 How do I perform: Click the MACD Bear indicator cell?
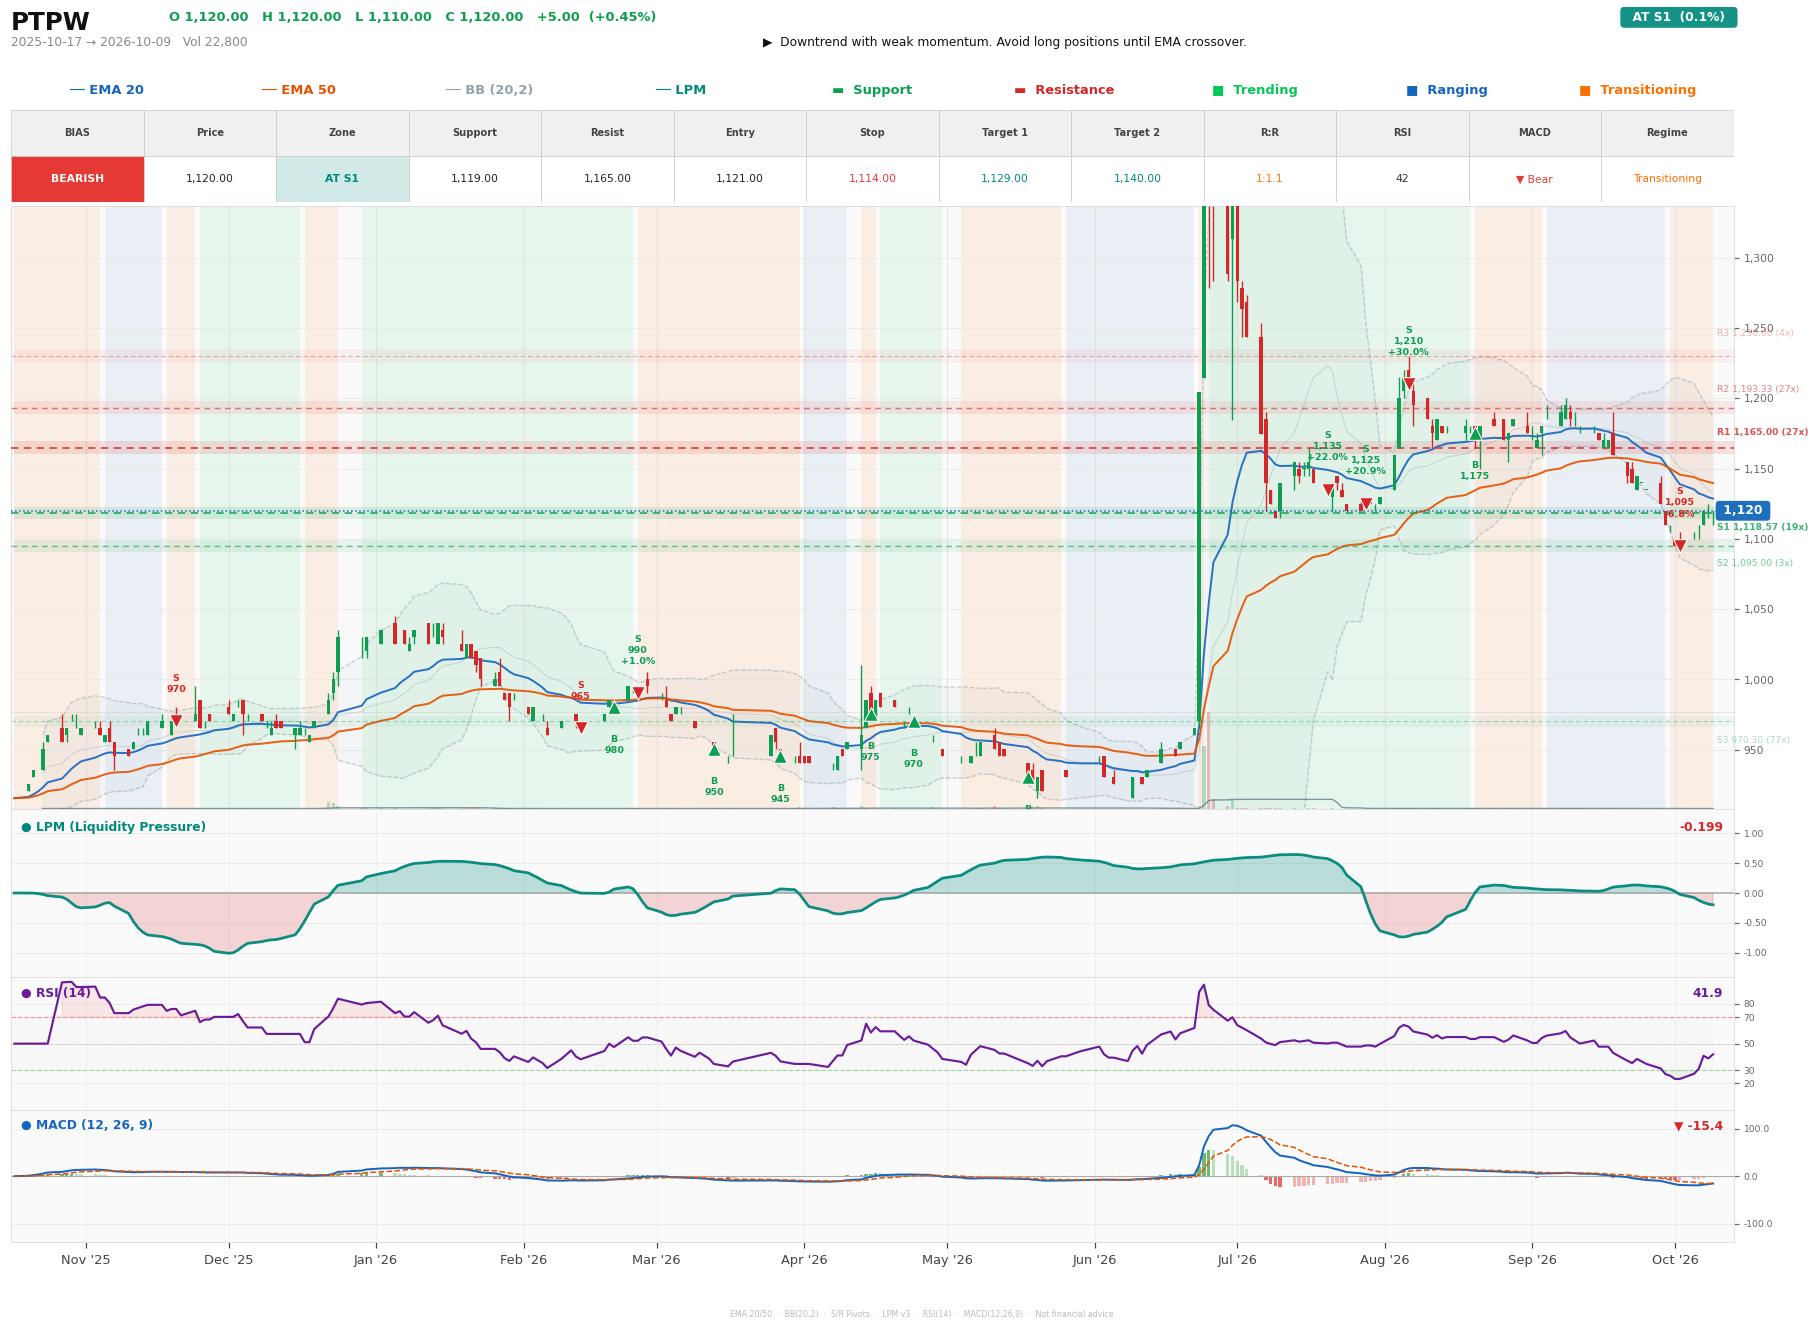pos(1534,179)
